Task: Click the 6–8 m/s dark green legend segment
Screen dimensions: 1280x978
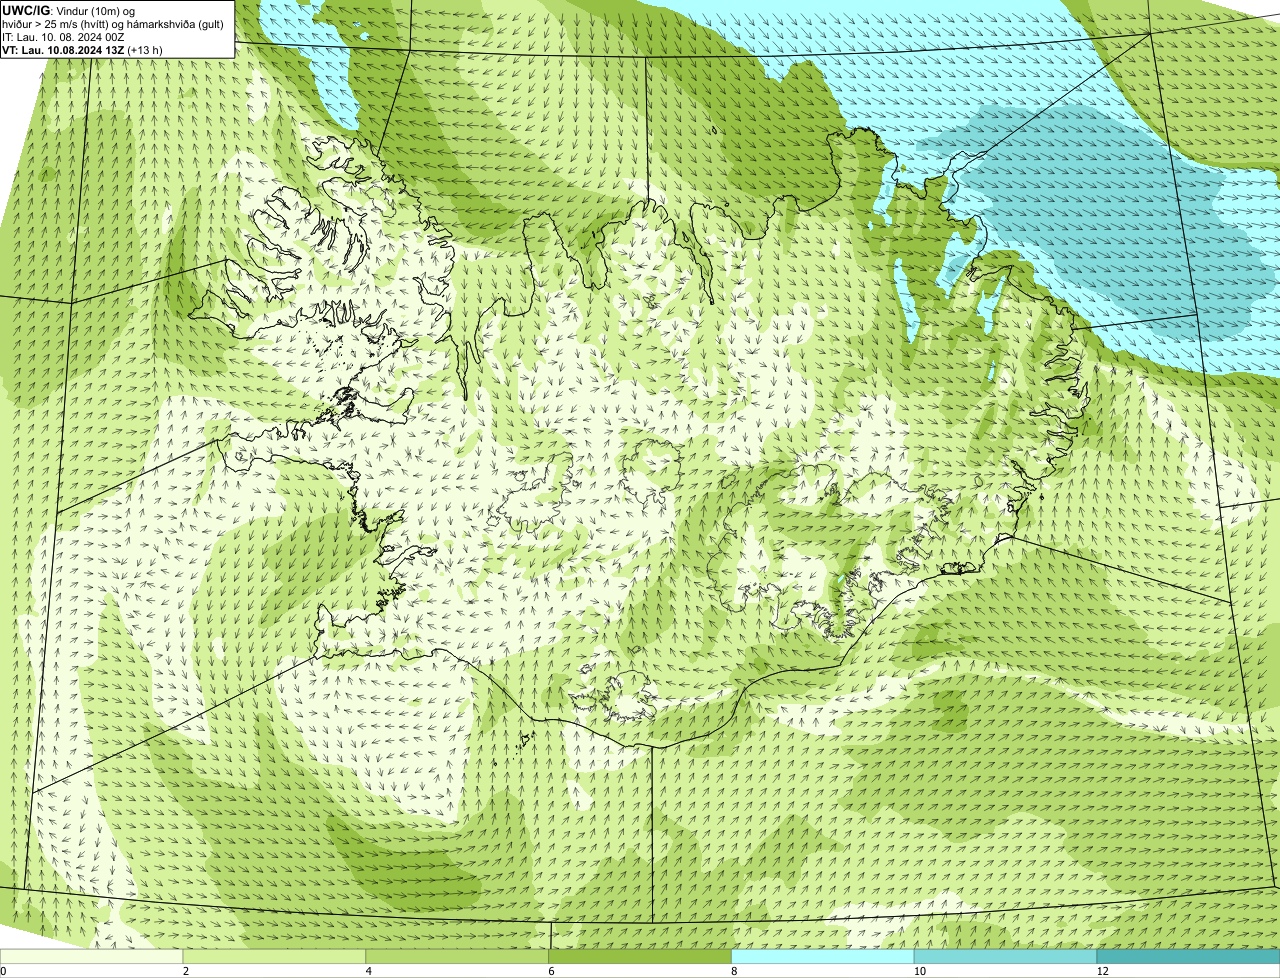Action: (640, 957)
